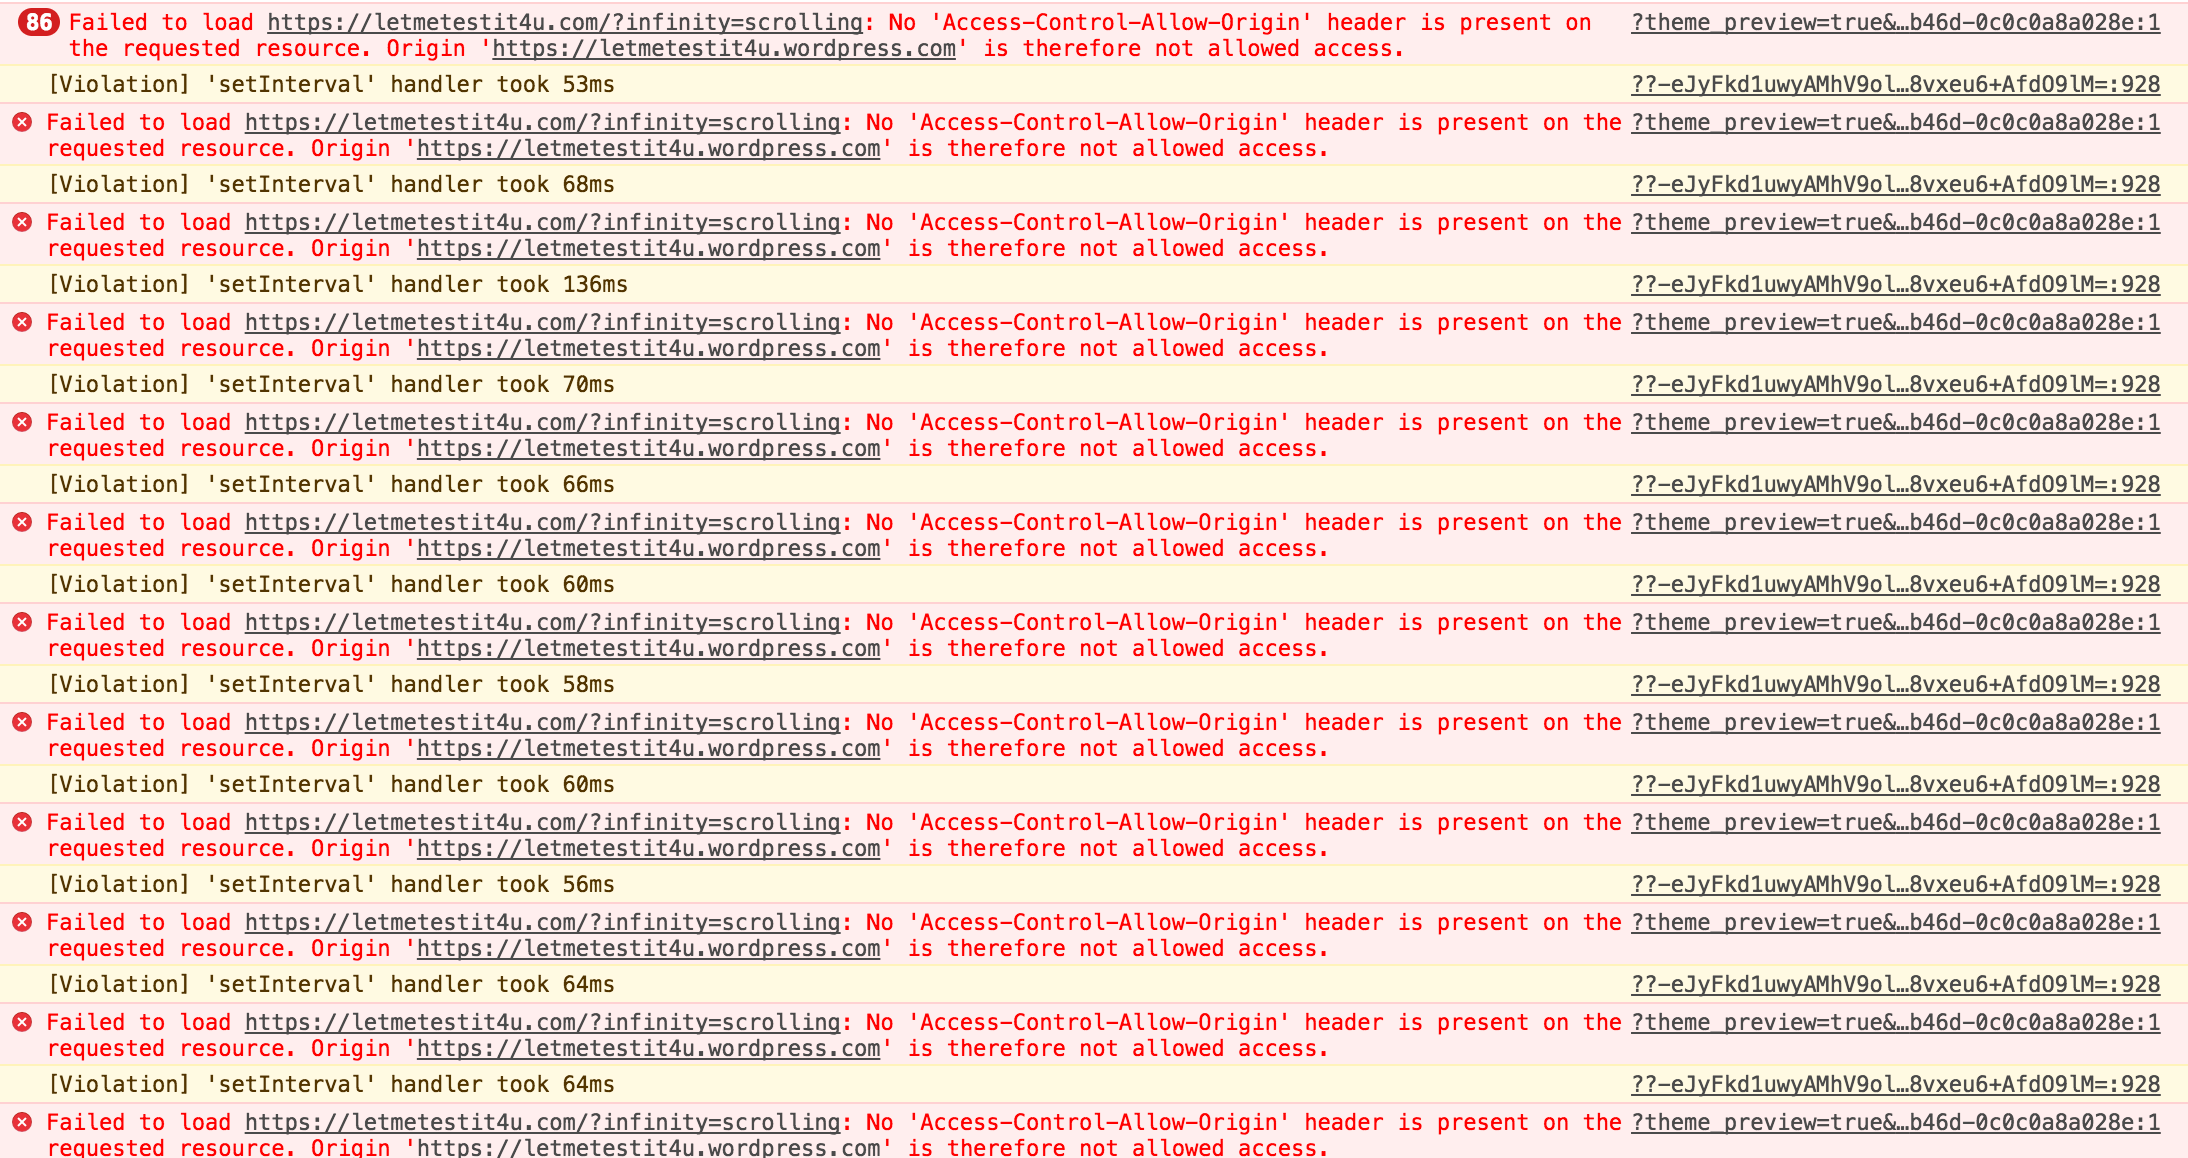Open infinity=scrolling URL in the 86-count error

[565, 22]
